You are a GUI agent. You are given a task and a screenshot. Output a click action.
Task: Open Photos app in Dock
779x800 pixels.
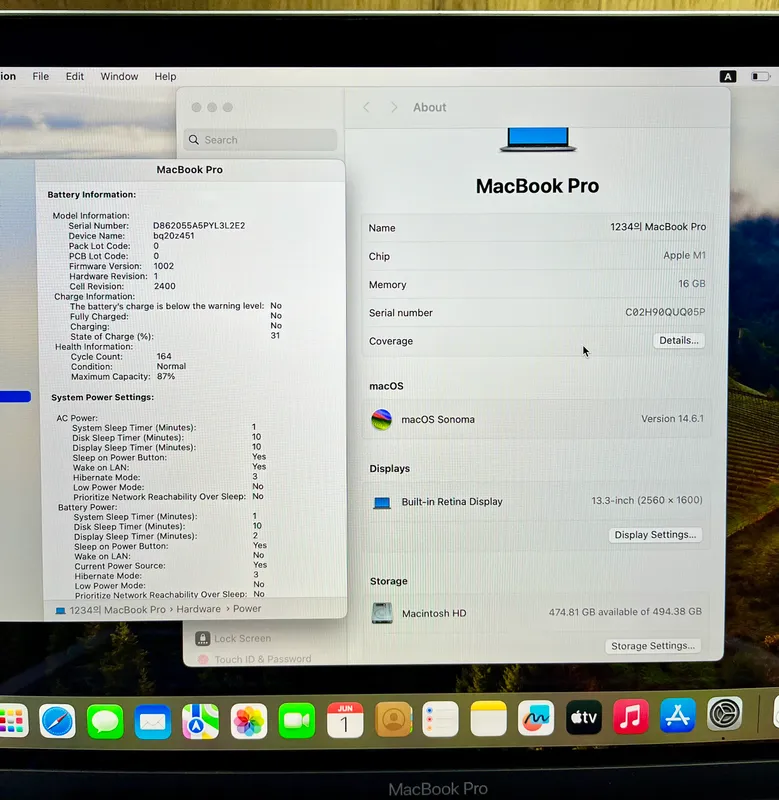pos(248,721)
